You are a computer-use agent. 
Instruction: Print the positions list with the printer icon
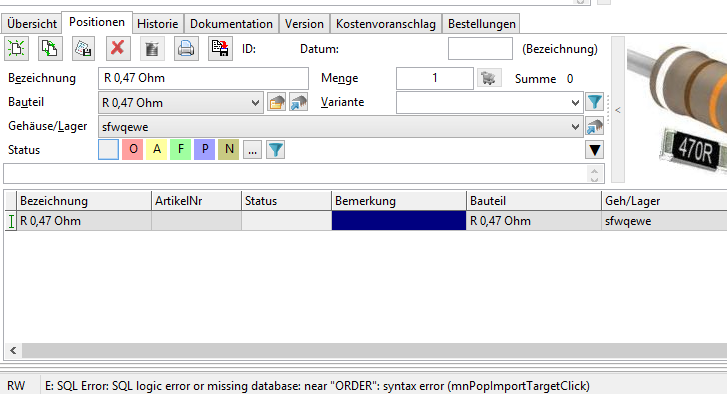click(x=186, y=49)
